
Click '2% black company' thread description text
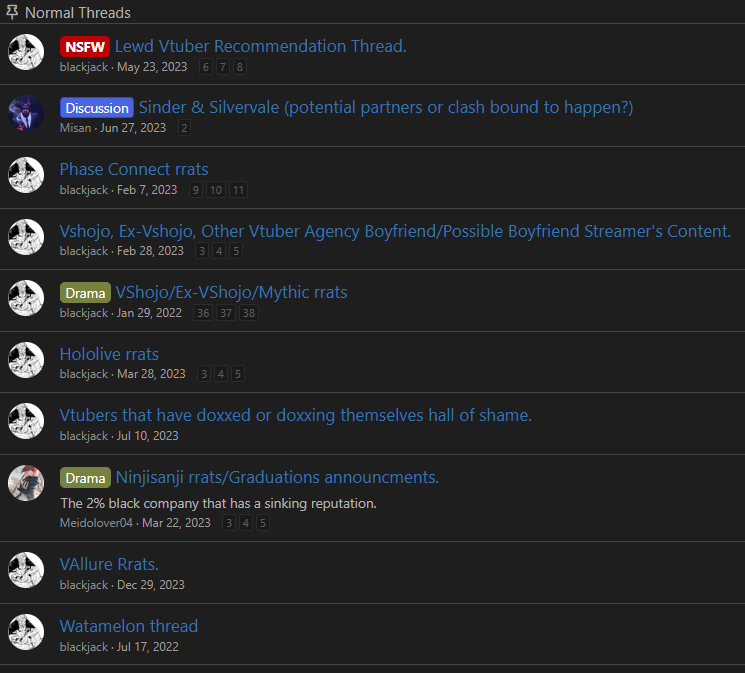click(x=219, y=503)
